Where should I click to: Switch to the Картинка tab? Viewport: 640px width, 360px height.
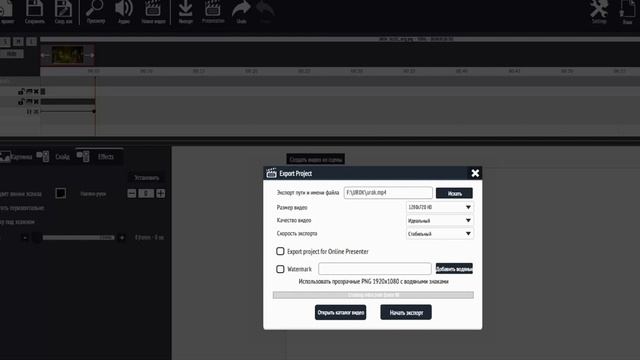pyautogui.click(x=16, y=156)
